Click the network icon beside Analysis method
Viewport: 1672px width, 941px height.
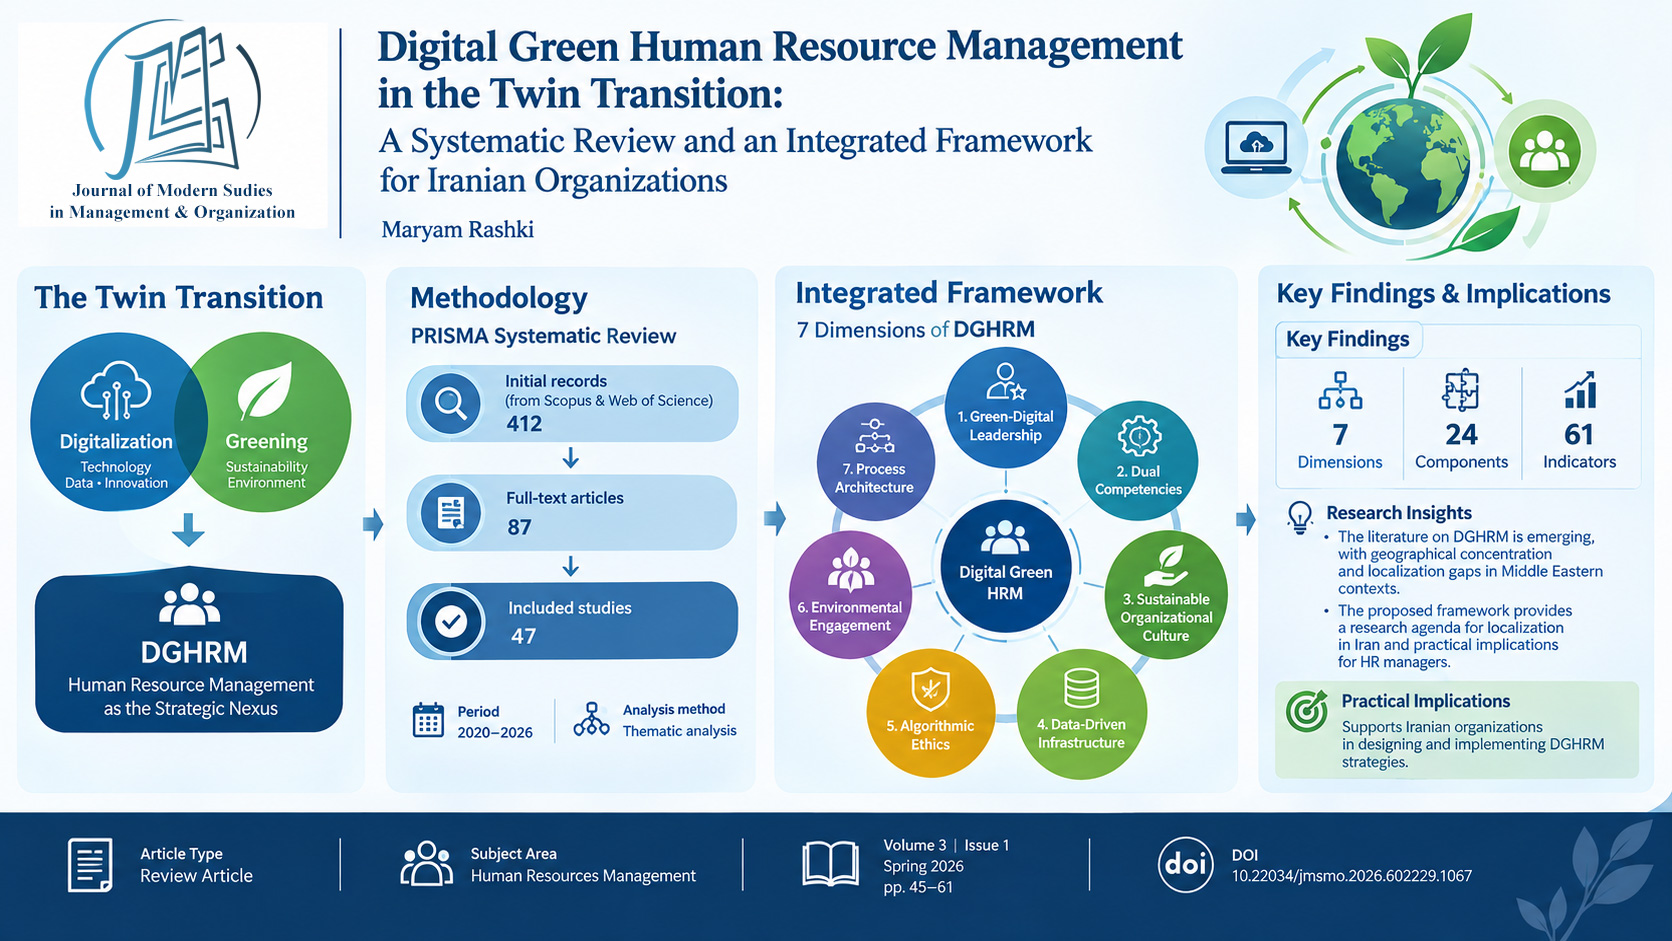591,719
